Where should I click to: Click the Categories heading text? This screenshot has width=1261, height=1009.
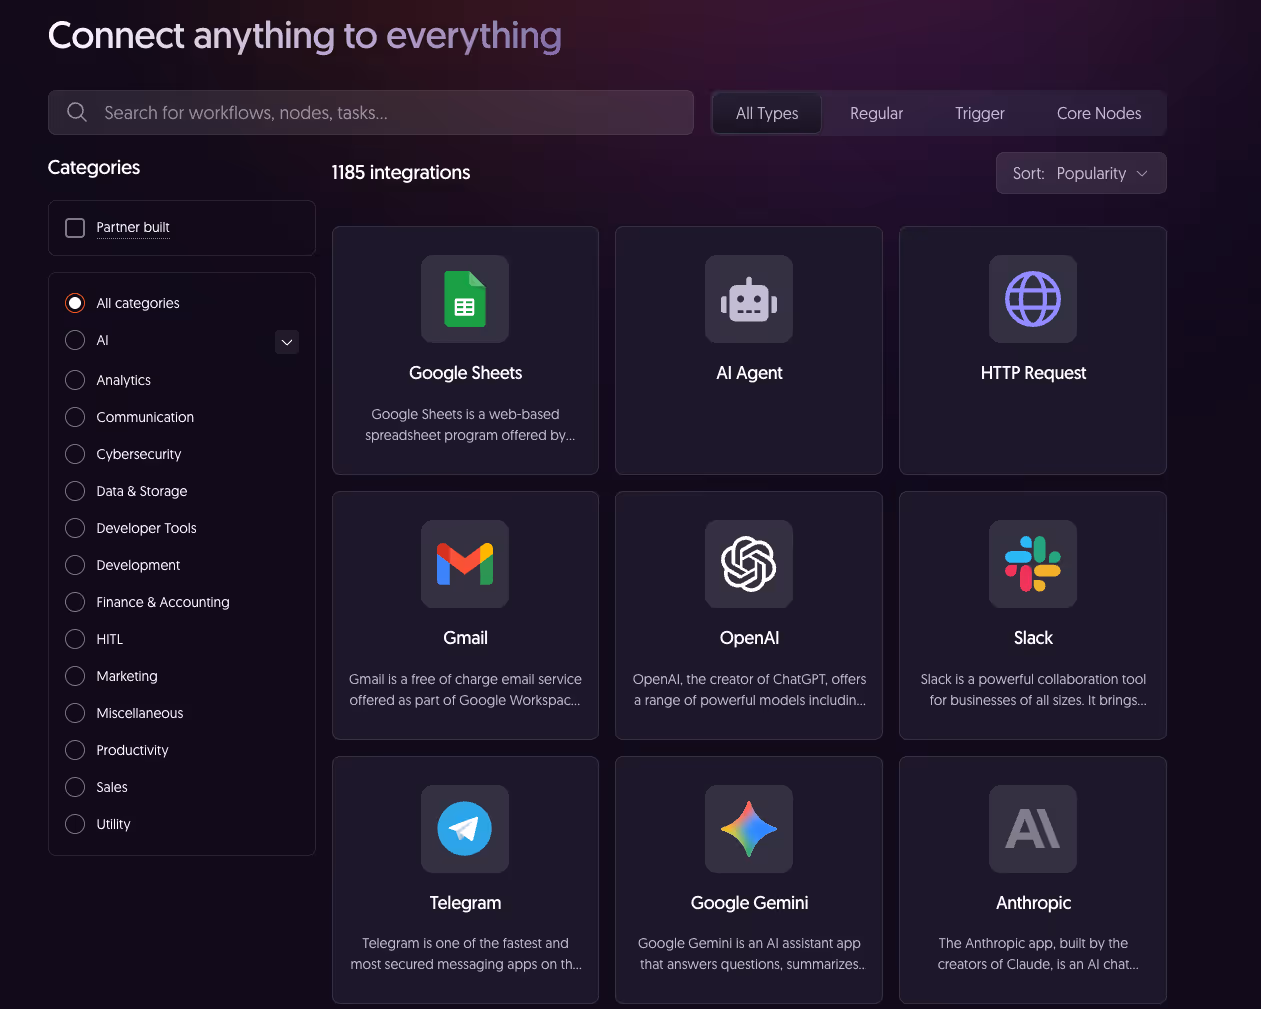pyautogui.click(x=94, y=168)
